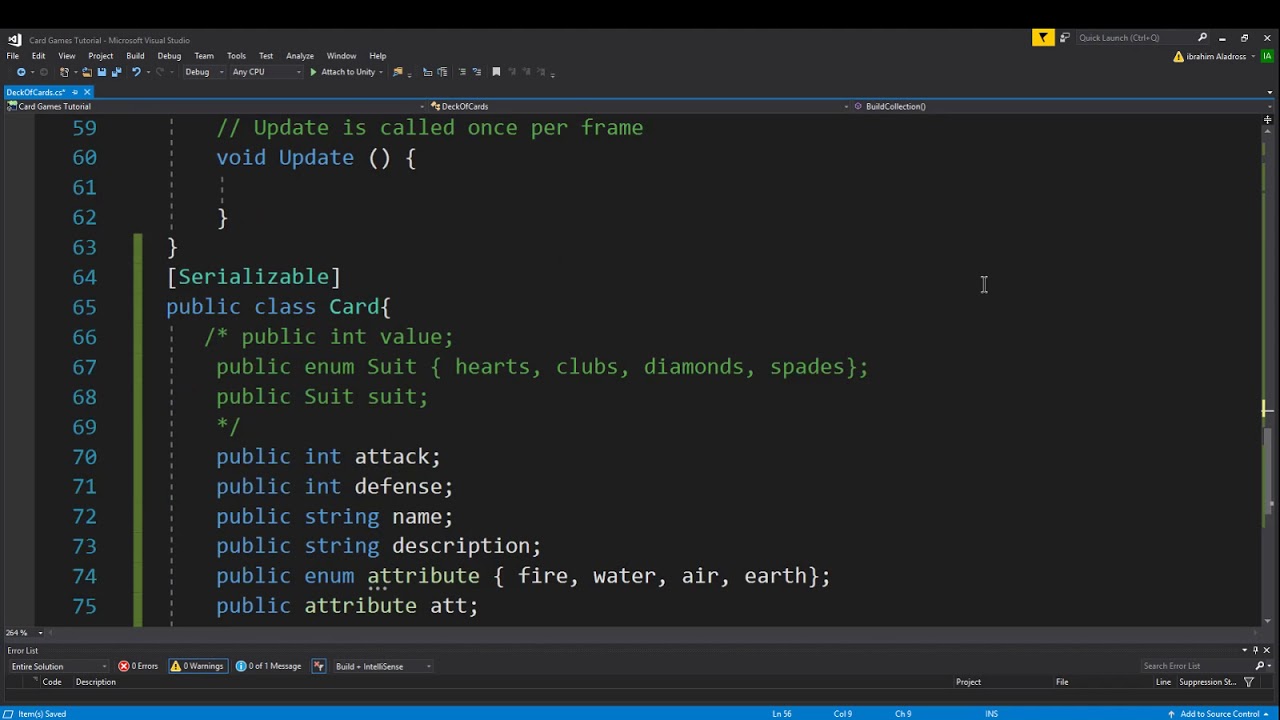Click the Decrease Indent icon
This screenshot has height=720, width=1280.
[428, 72]
